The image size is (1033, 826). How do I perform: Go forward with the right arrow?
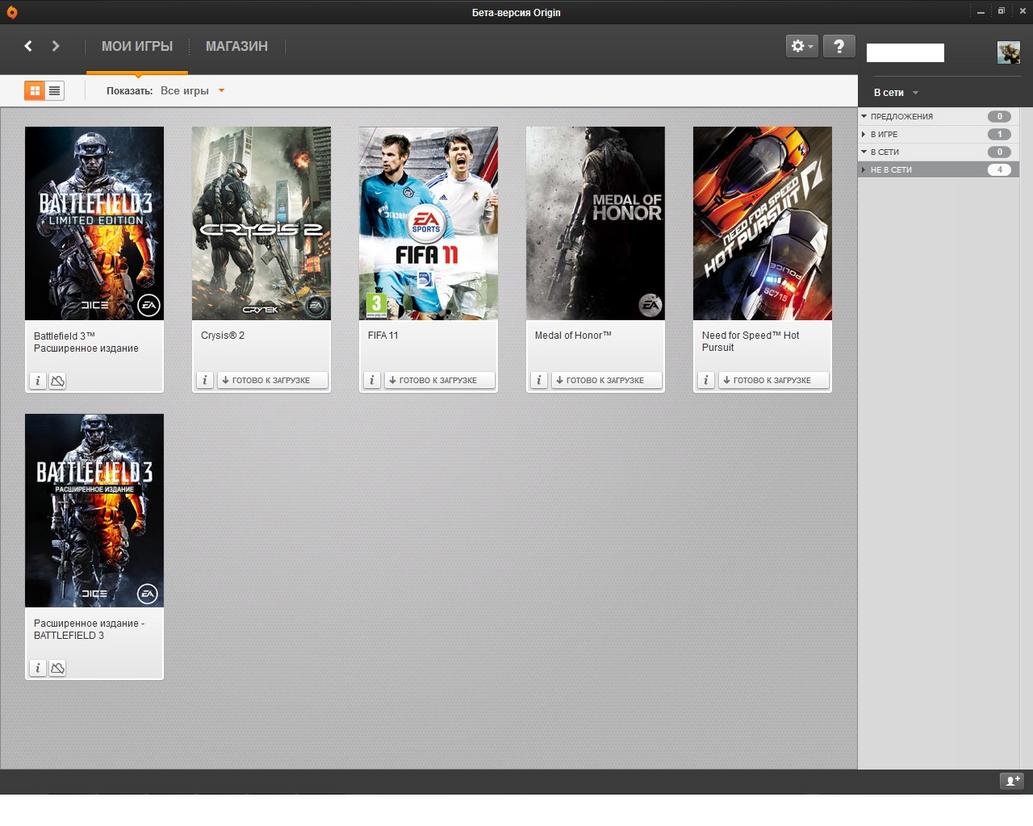tap(55, 45)
